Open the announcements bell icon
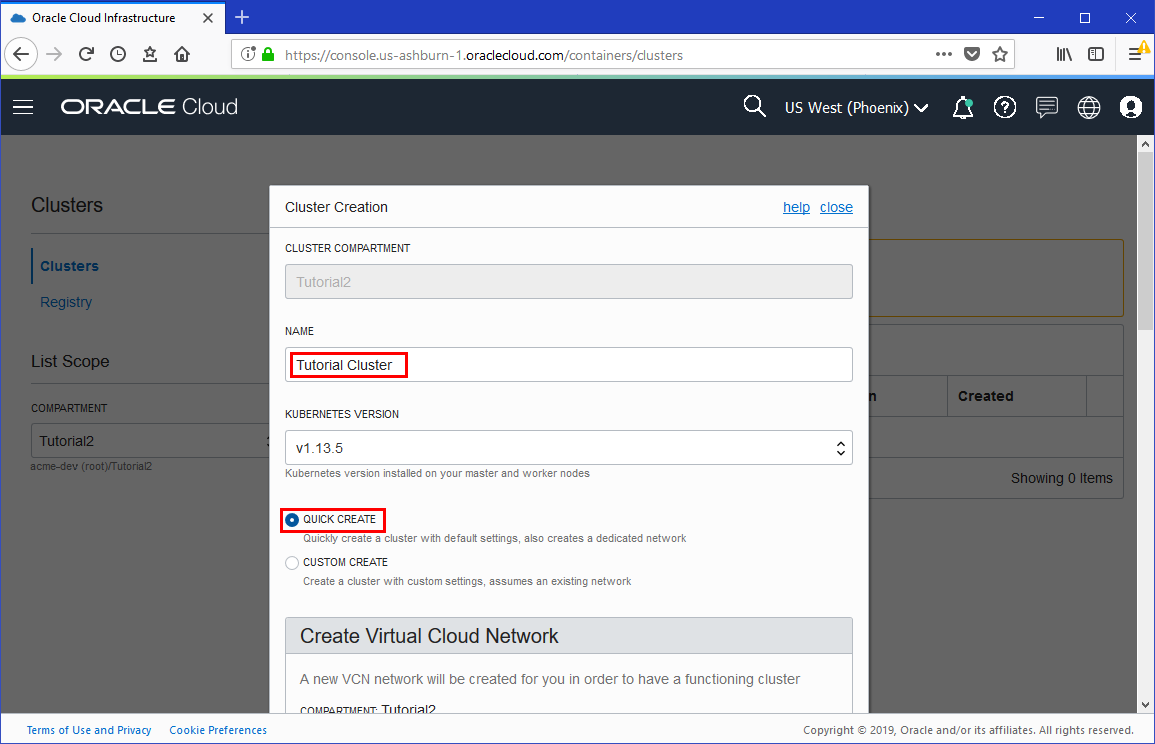 coord(963,108)
